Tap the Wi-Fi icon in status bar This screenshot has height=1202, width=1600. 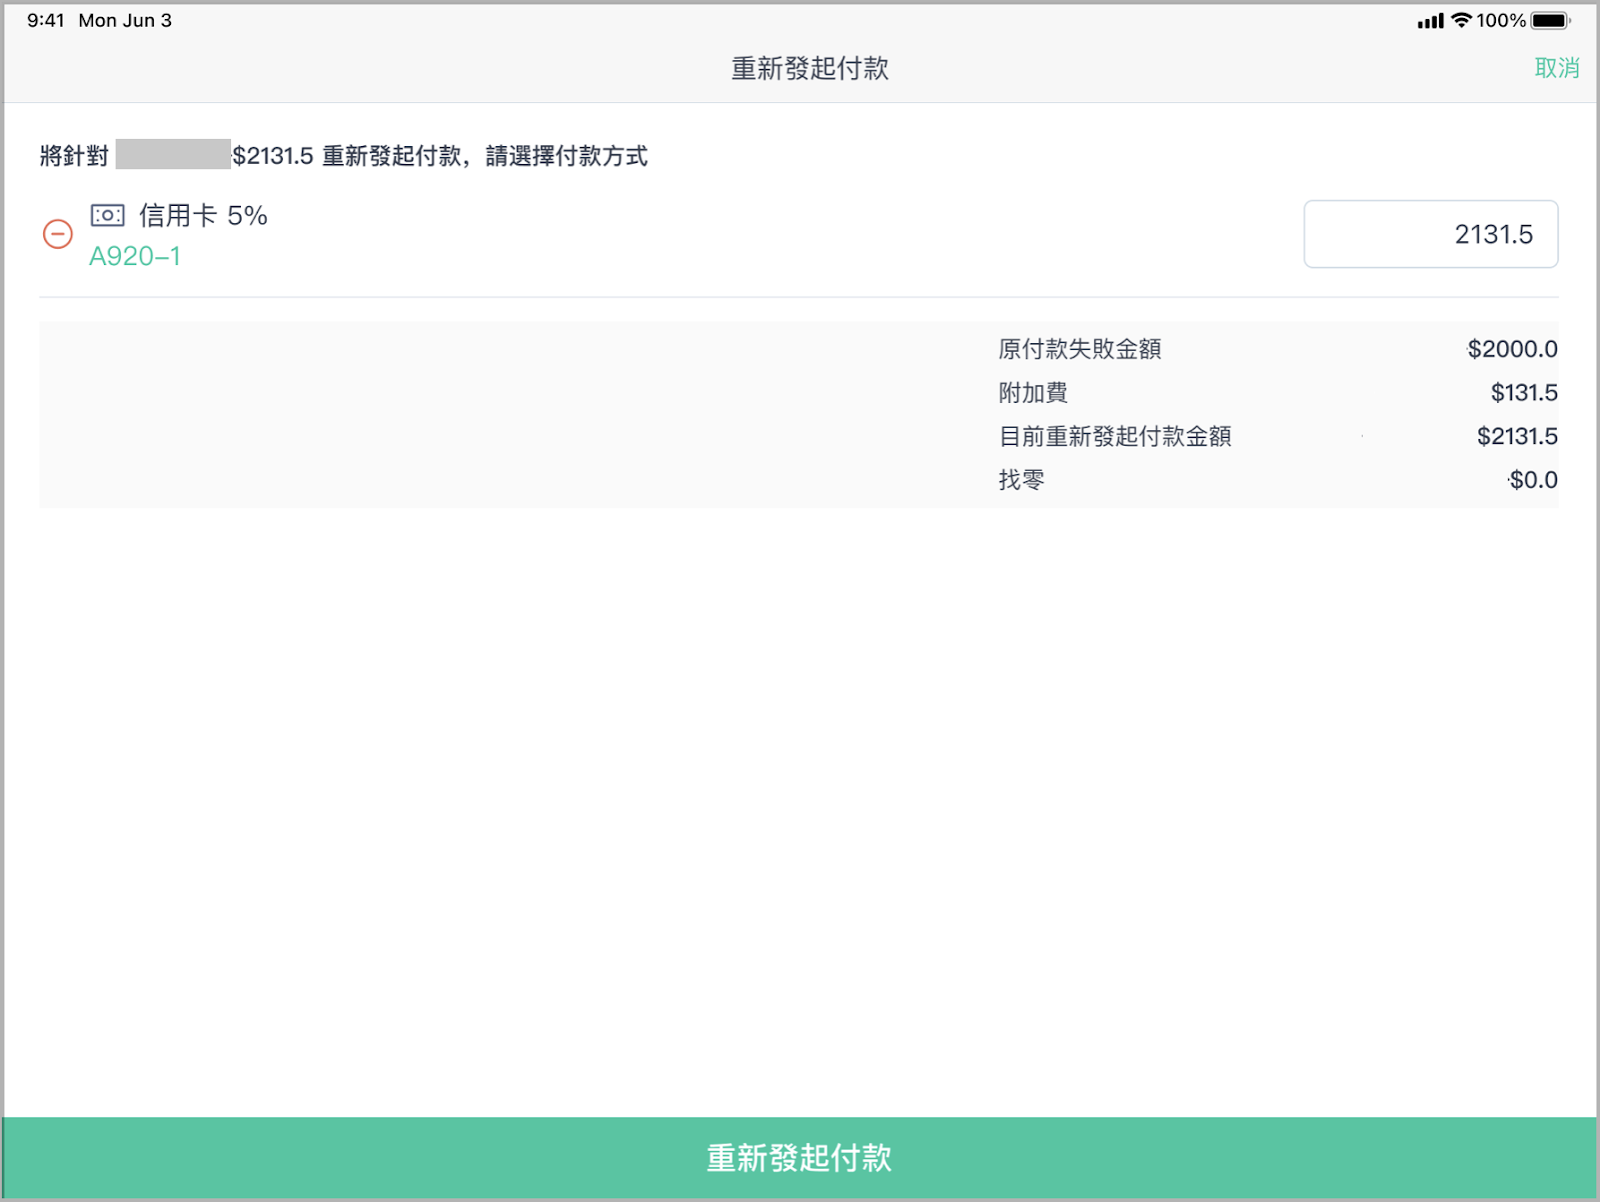point(1461,20)
